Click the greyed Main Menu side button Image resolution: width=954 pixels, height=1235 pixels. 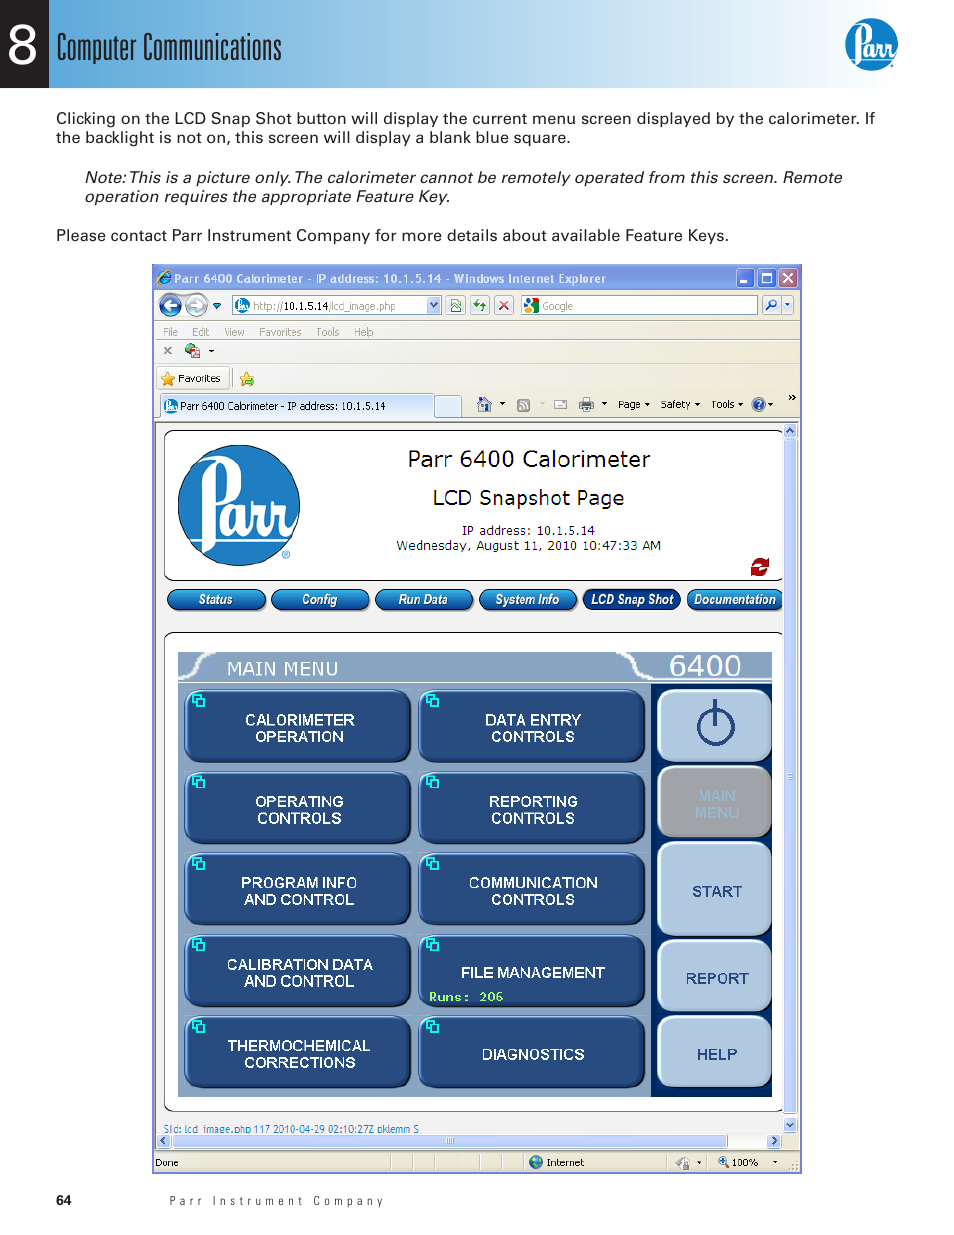coord(715,803)
